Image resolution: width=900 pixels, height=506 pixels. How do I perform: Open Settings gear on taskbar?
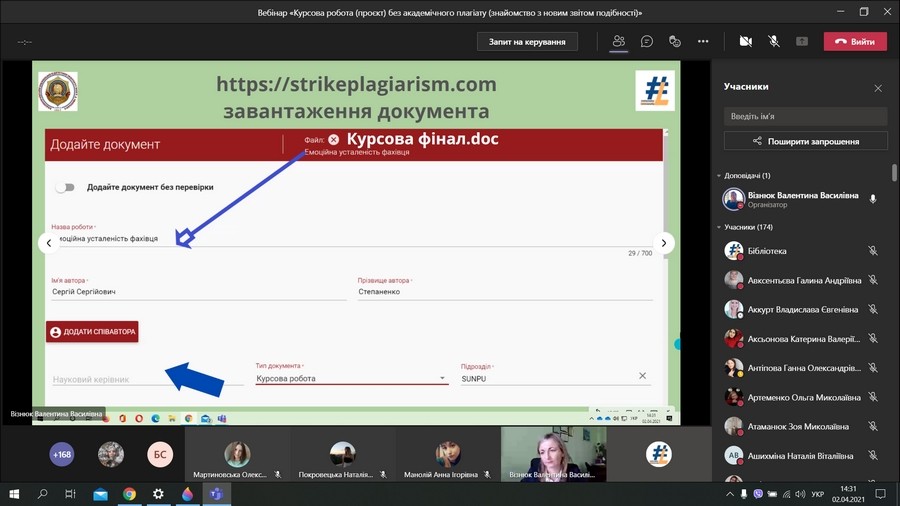coord(158,494)
